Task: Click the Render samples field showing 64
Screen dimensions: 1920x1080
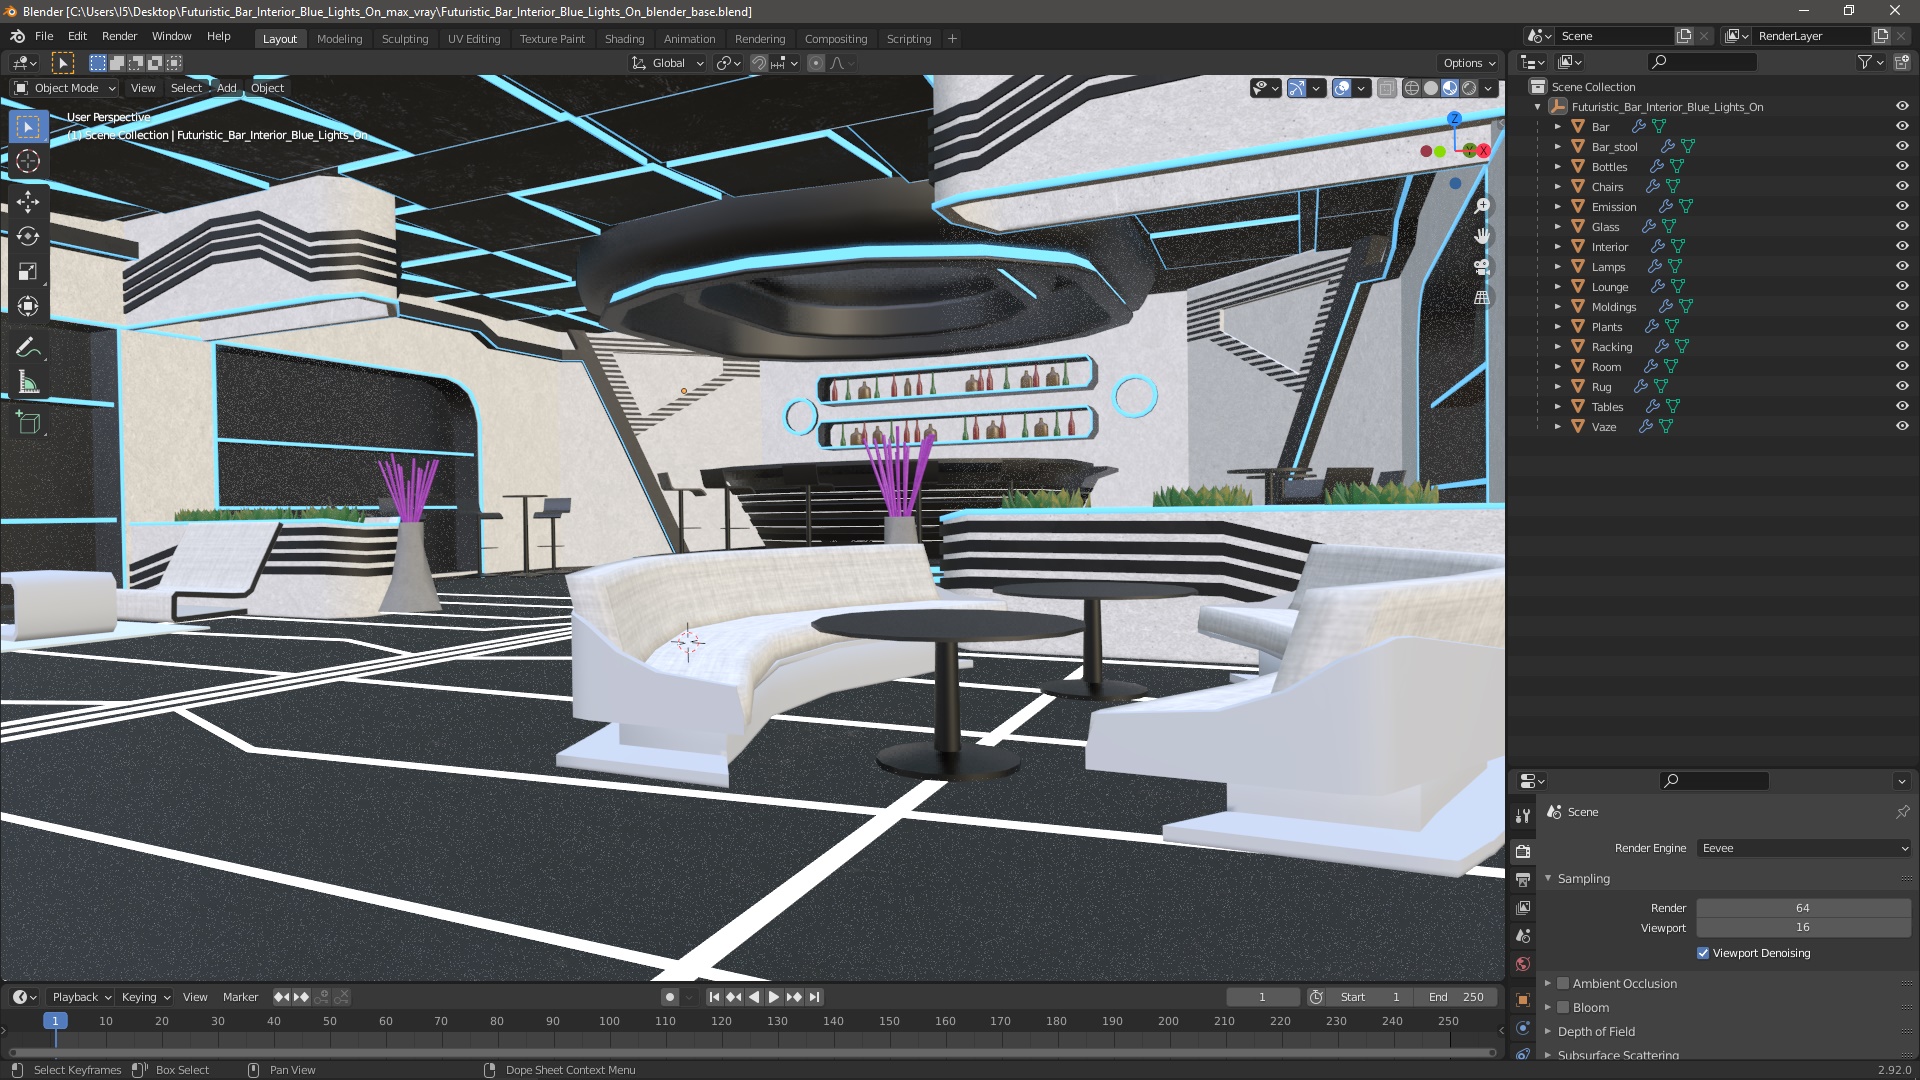Action: pos(1802,908)
